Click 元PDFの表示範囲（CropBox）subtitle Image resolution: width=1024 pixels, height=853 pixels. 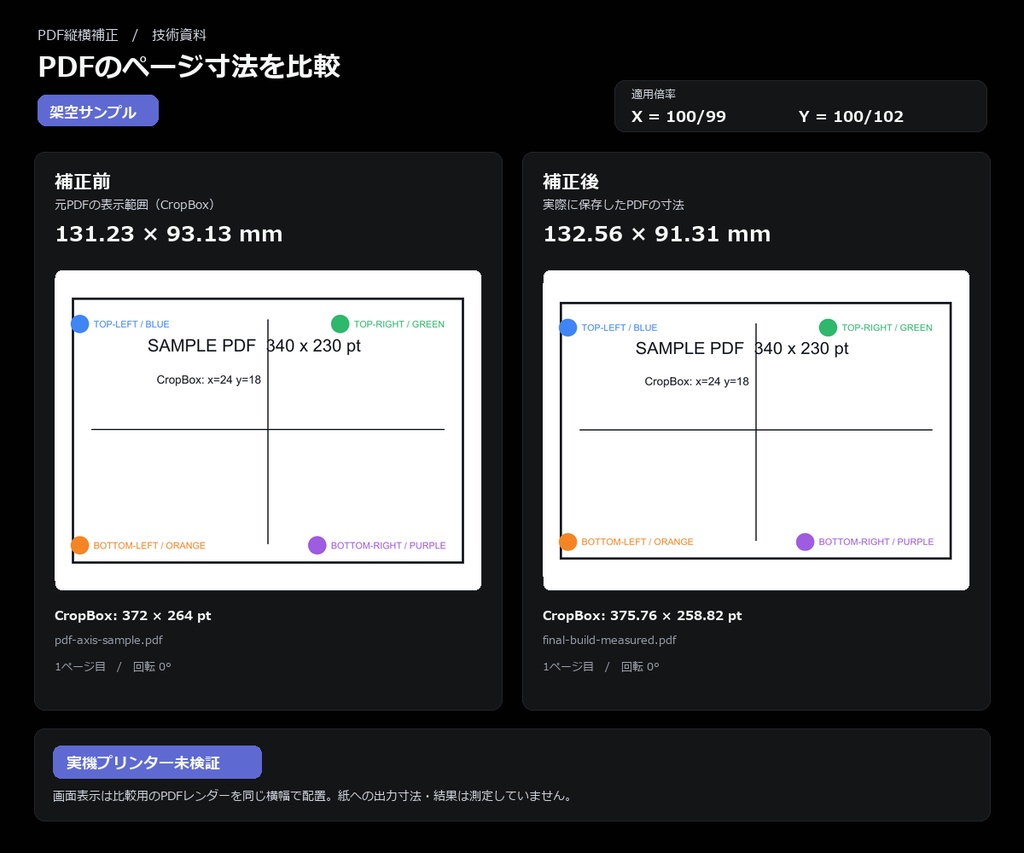coord(135,204)
